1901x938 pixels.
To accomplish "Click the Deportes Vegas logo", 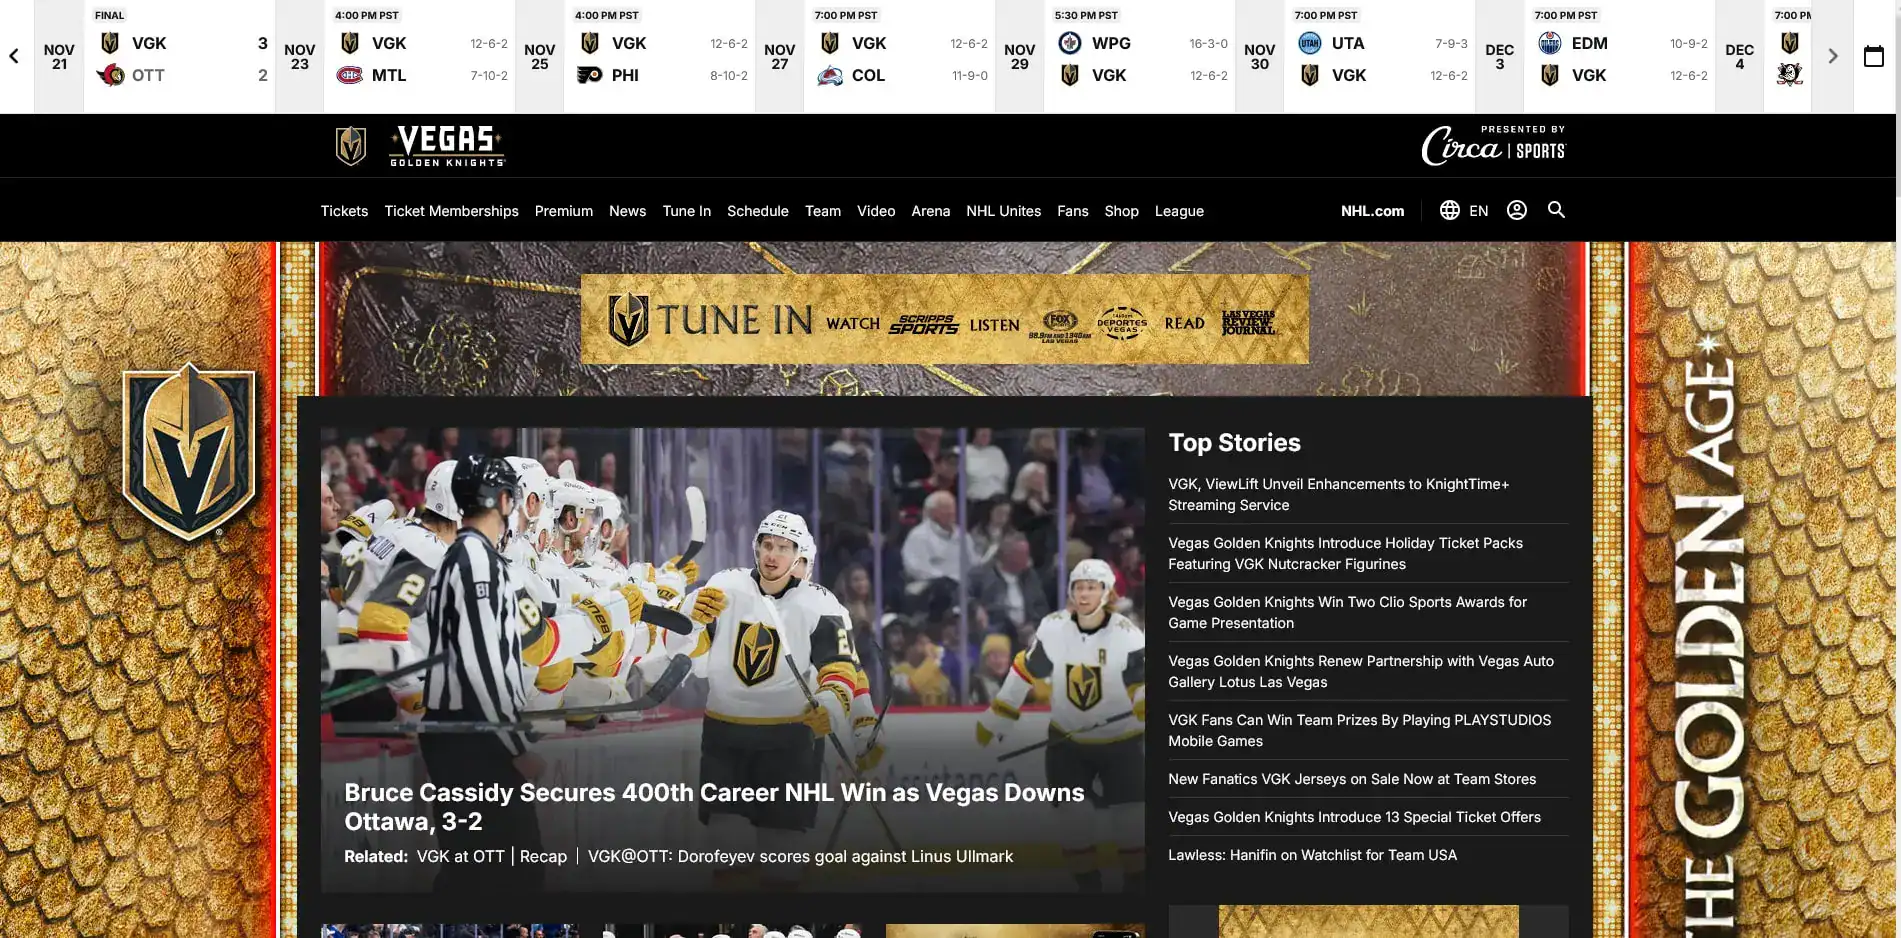I will click(1122, 323).
